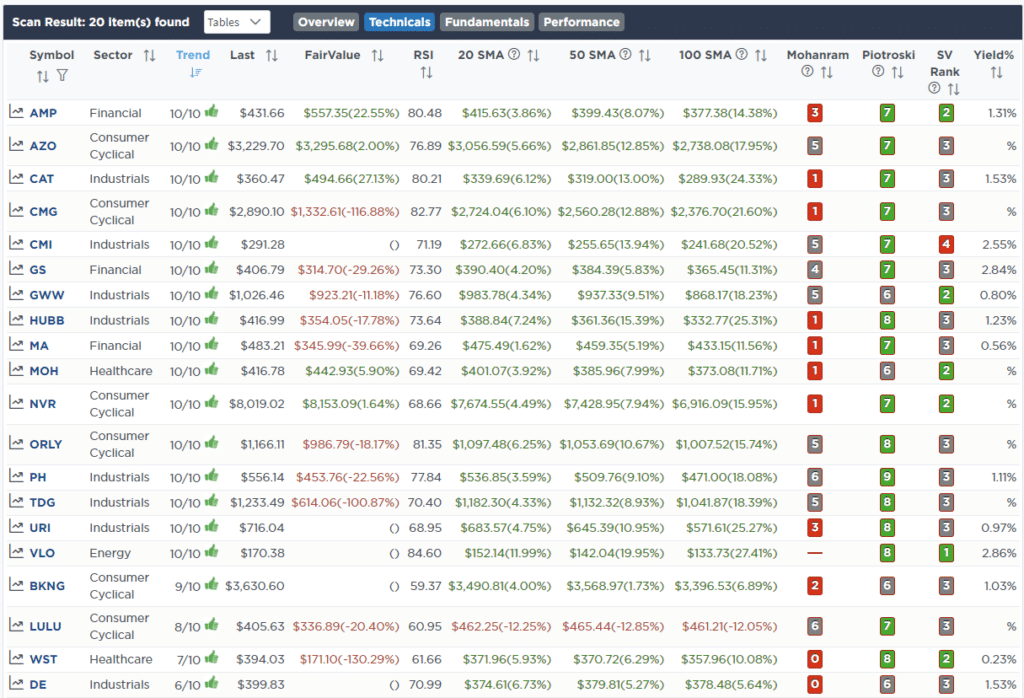Show help for 20 SMA
This screenshot has height=698, width=1024.
[514, 54]
